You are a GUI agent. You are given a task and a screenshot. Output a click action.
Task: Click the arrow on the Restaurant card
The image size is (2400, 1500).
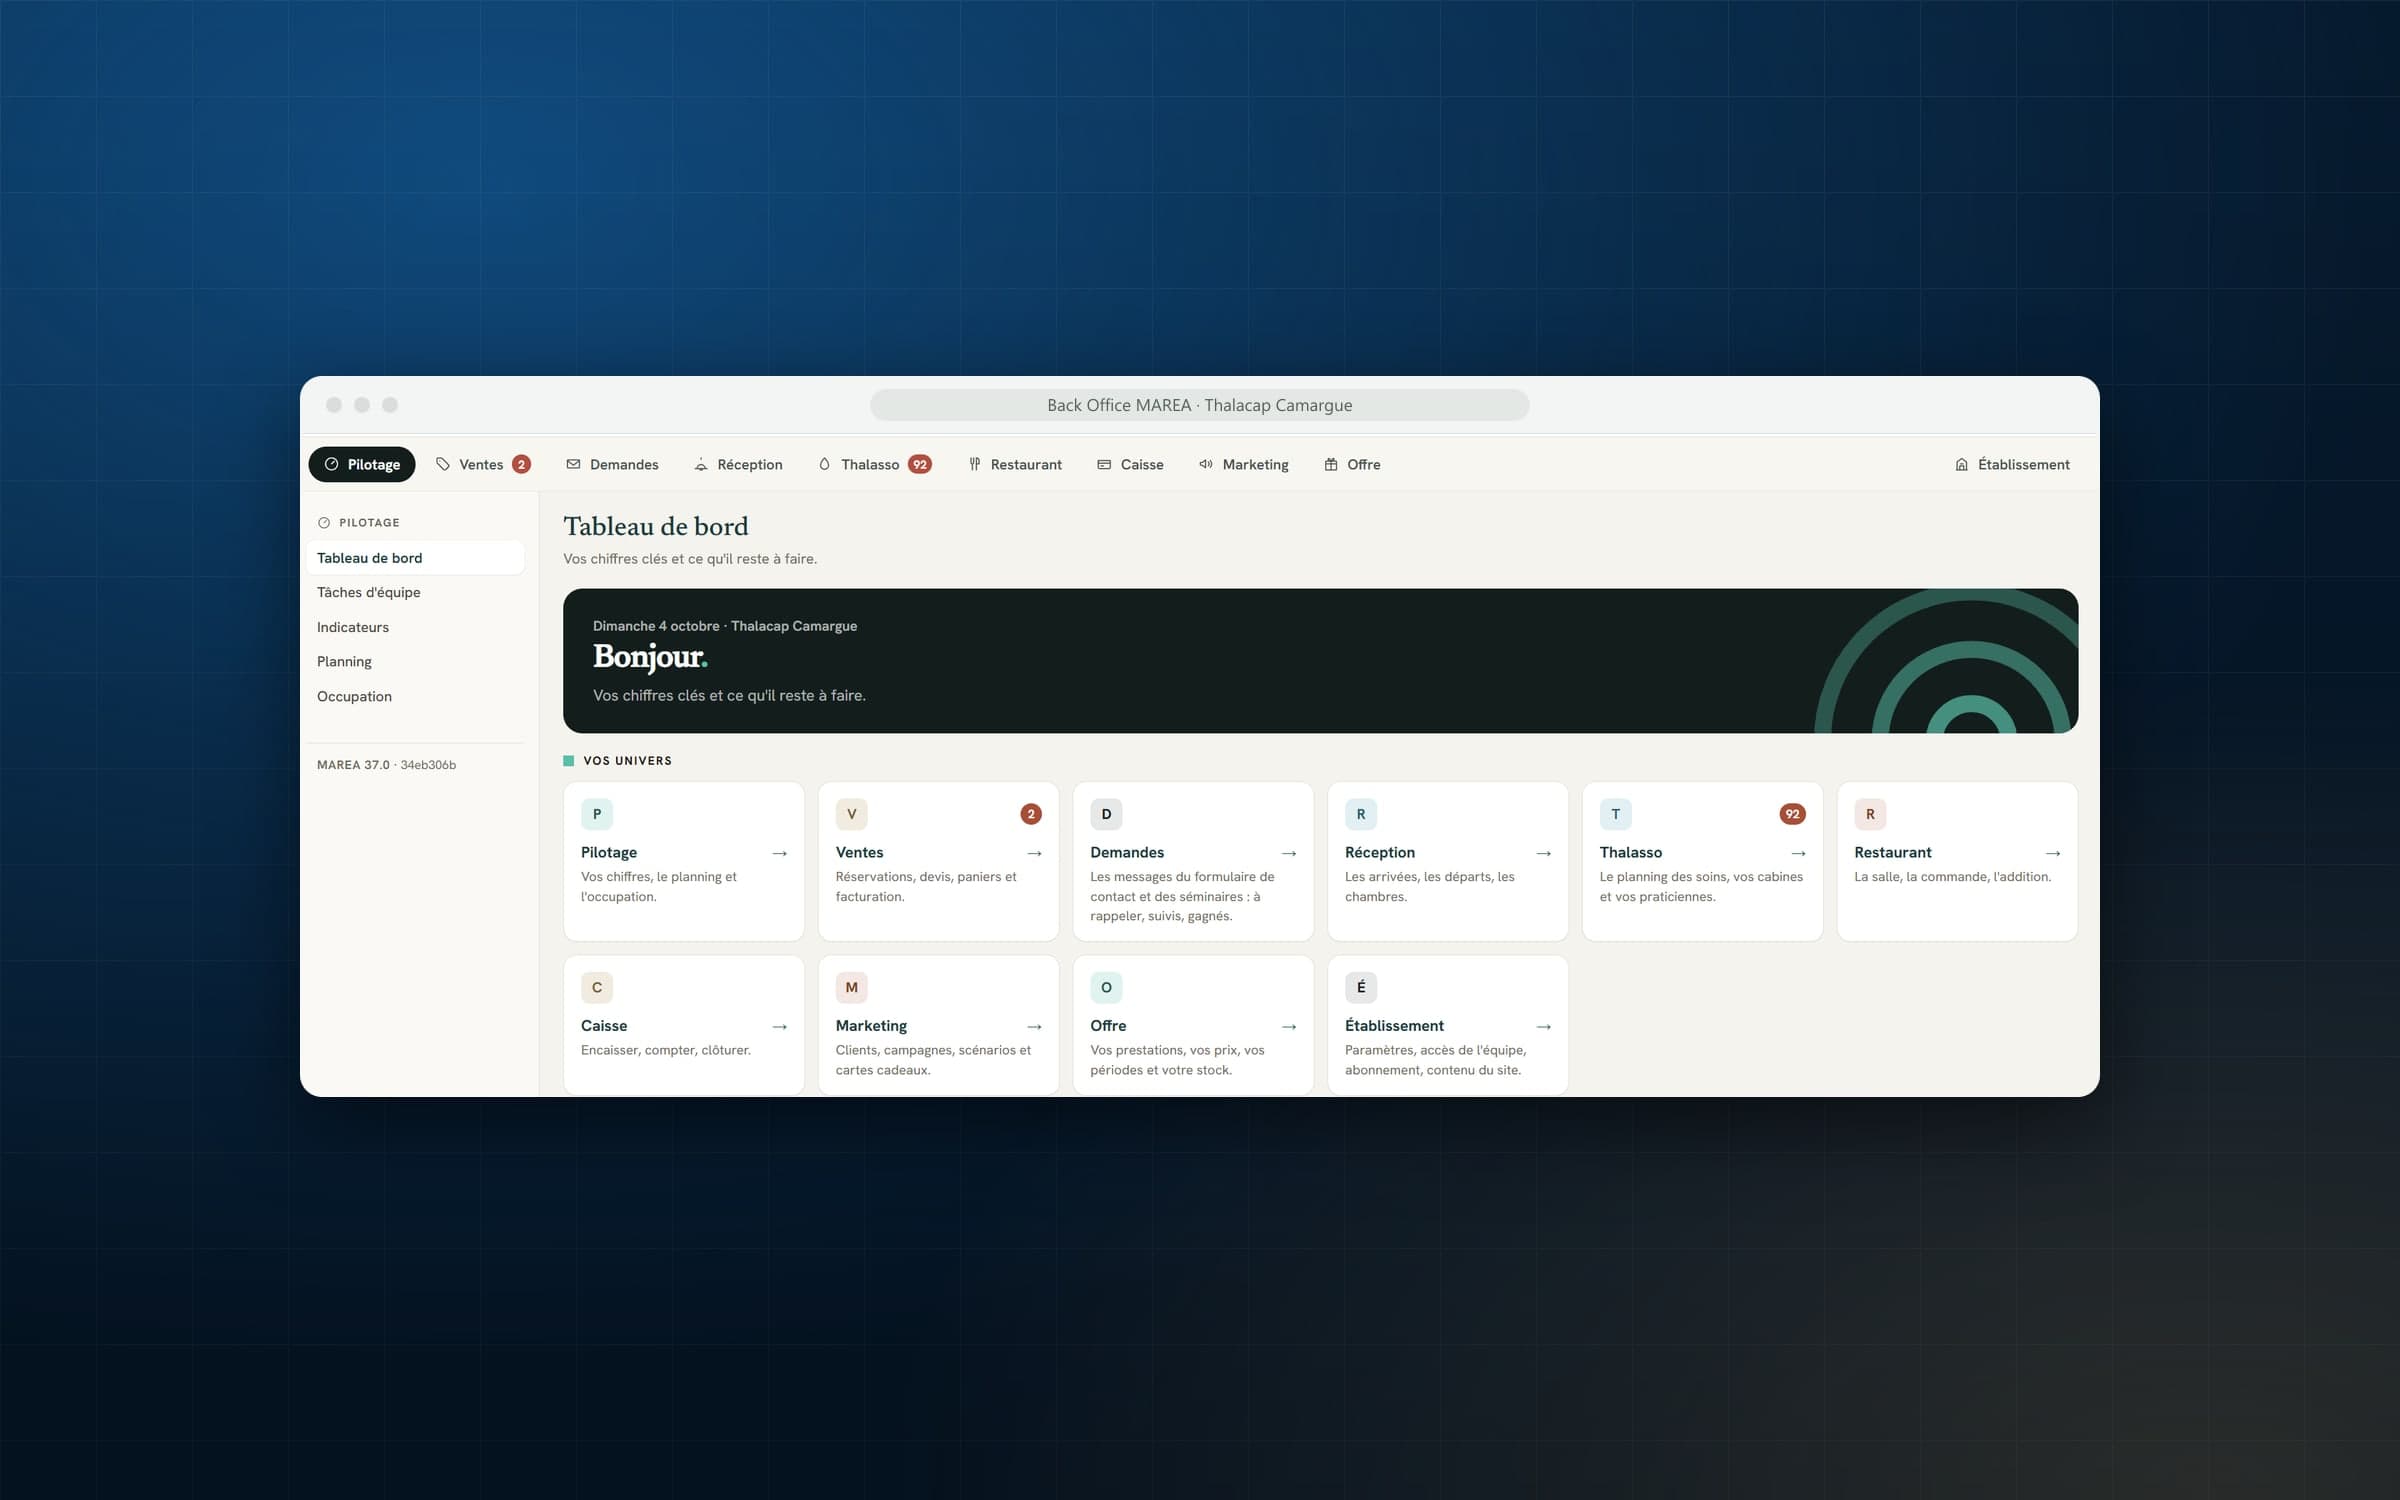point(2053,853)
